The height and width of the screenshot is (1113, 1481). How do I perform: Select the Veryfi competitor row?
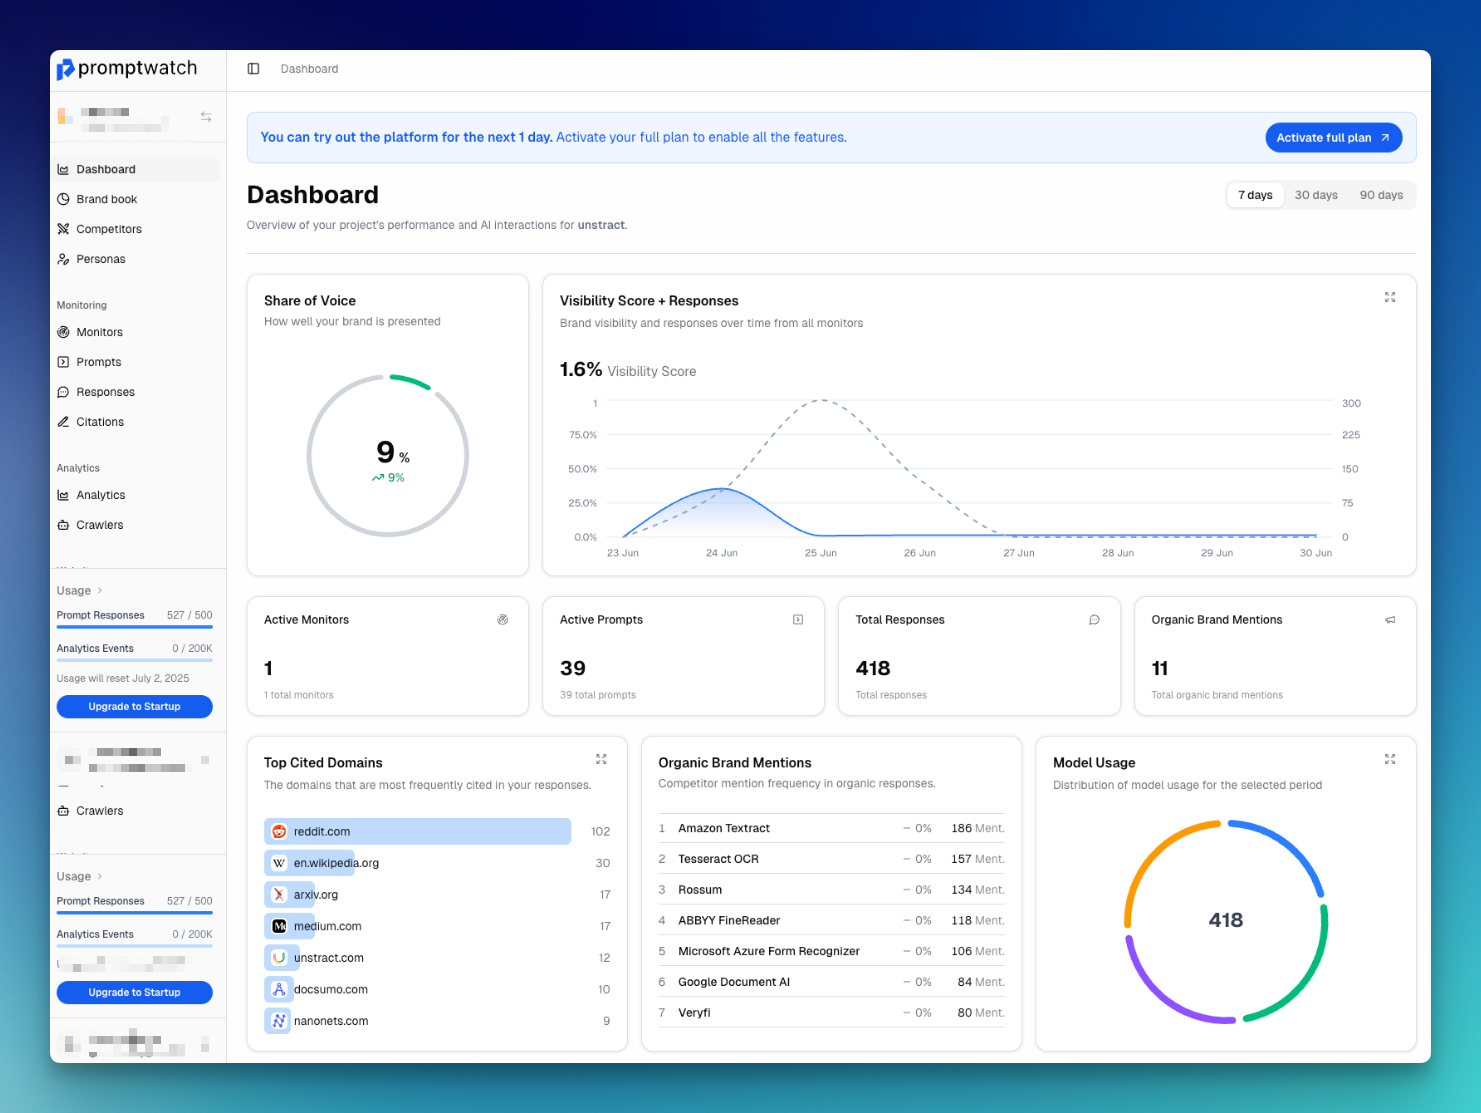tap(831, 1013)
